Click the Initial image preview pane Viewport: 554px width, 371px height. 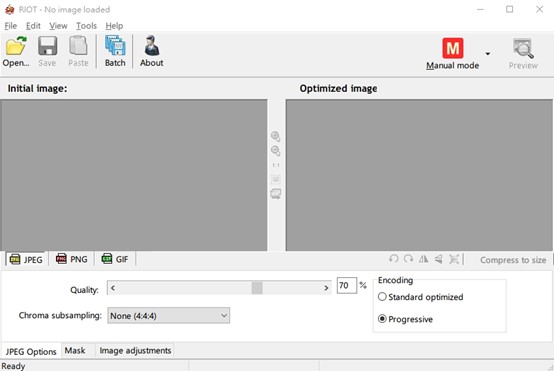[134, 175]
